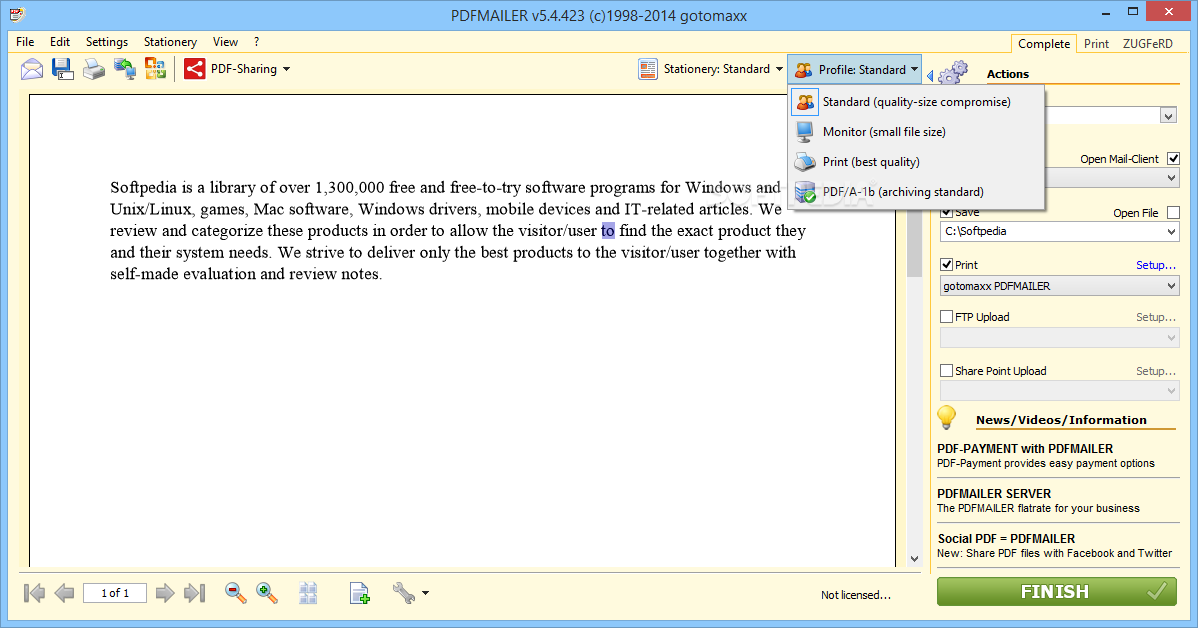Open the wrench tools dropdown arrow
1198x628 pixels.
coord(425,593)
